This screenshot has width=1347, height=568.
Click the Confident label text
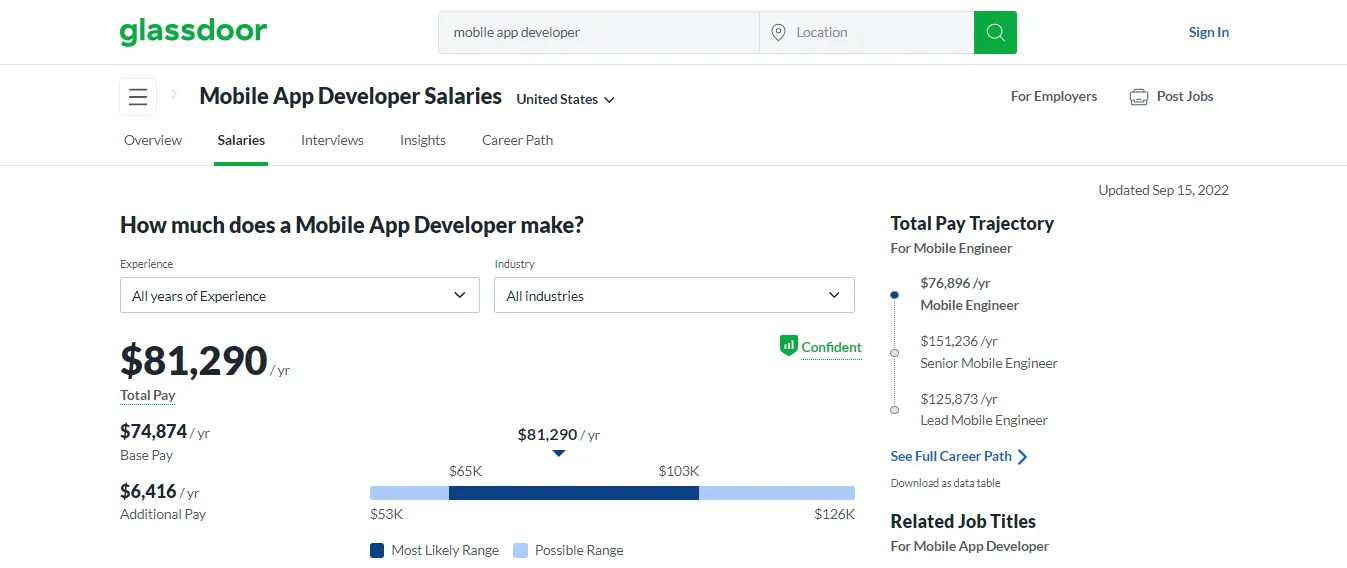tap(831, 347)
